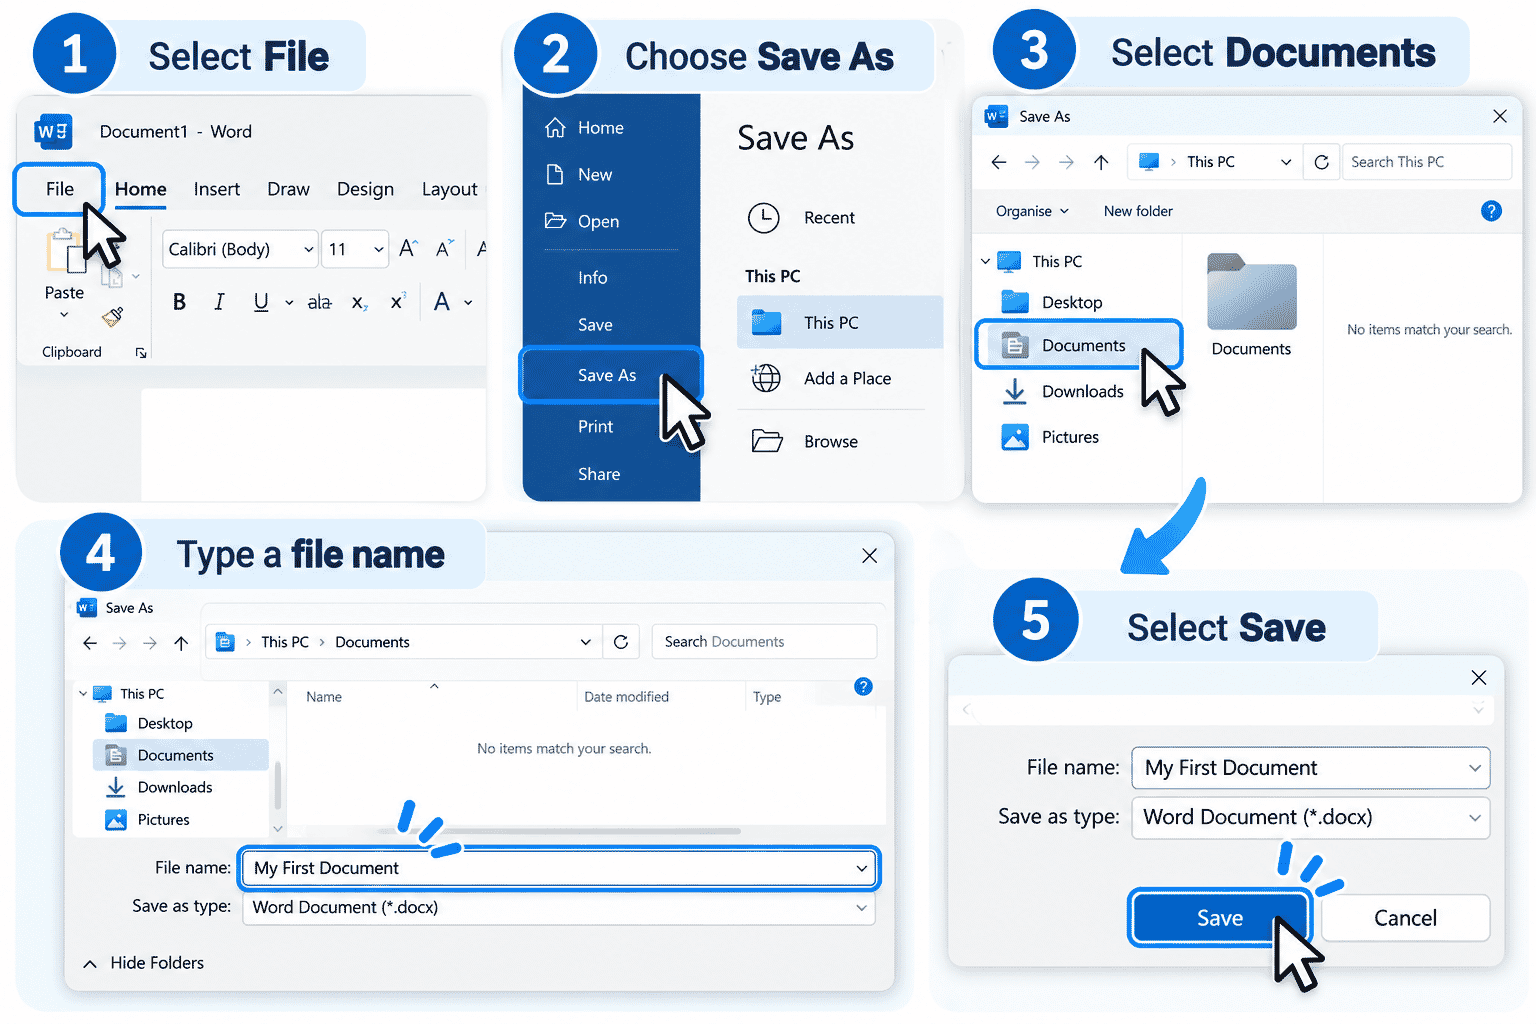Viewport: 1536px width, 1024px height.
Task: Open the font size 11 dropdown
Action: (379, 249)
